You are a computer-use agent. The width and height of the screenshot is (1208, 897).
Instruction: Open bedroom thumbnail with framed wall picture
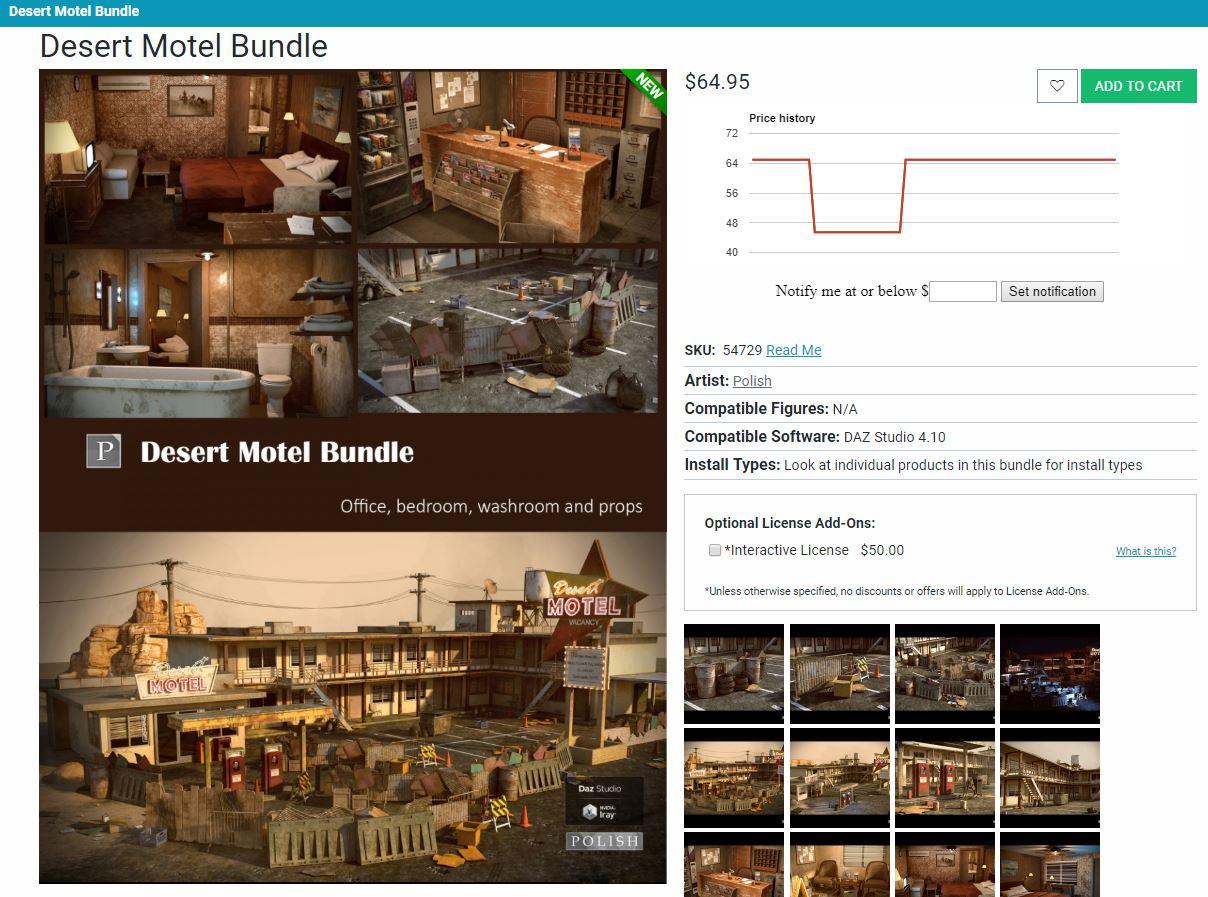pos(945,864)
